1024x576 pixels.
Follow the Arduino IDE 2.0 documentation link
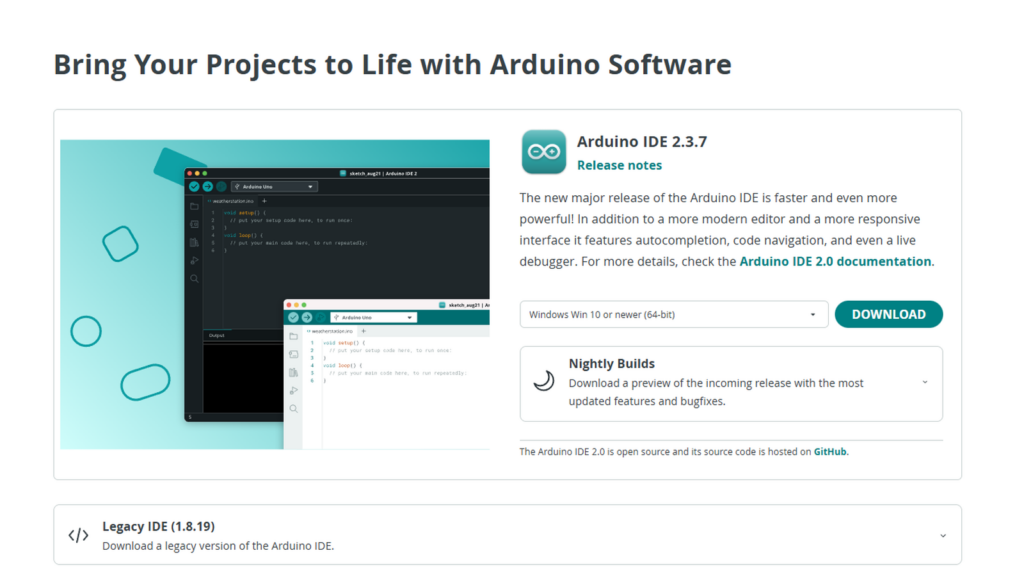835,261
